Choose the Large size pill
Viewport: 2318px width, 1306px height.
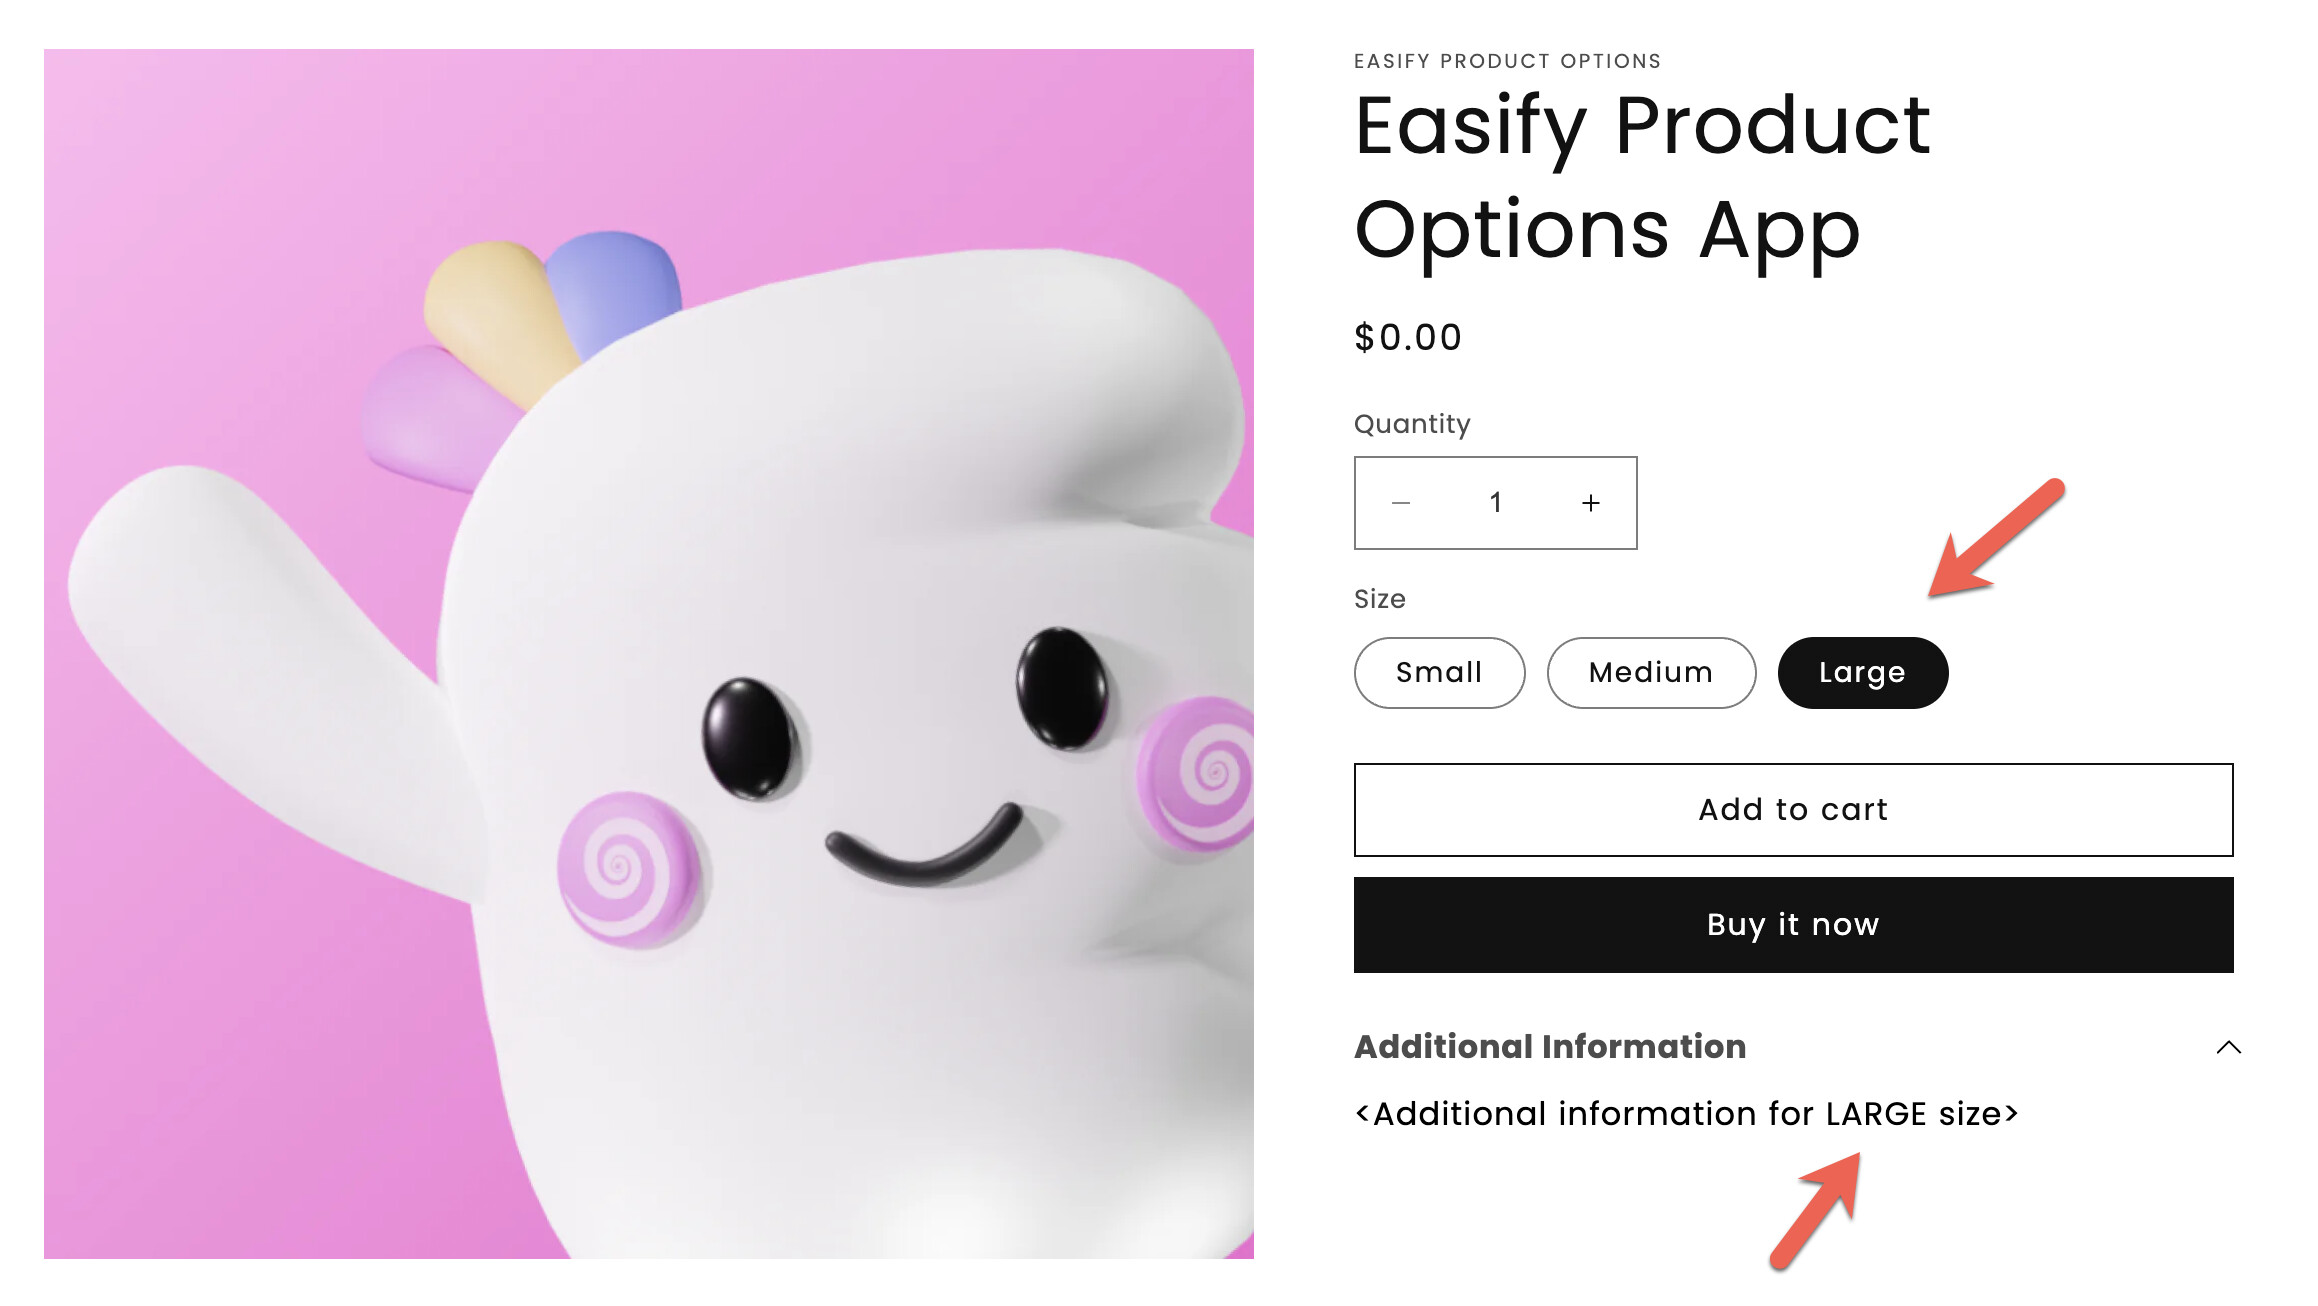tap(1863, 673)
